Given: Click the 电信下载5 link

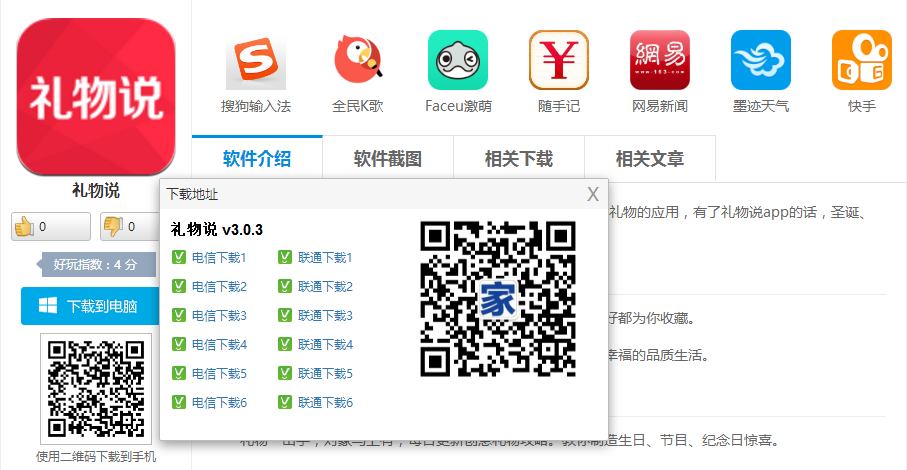Looking at the screenshot, I should [219, 373].
